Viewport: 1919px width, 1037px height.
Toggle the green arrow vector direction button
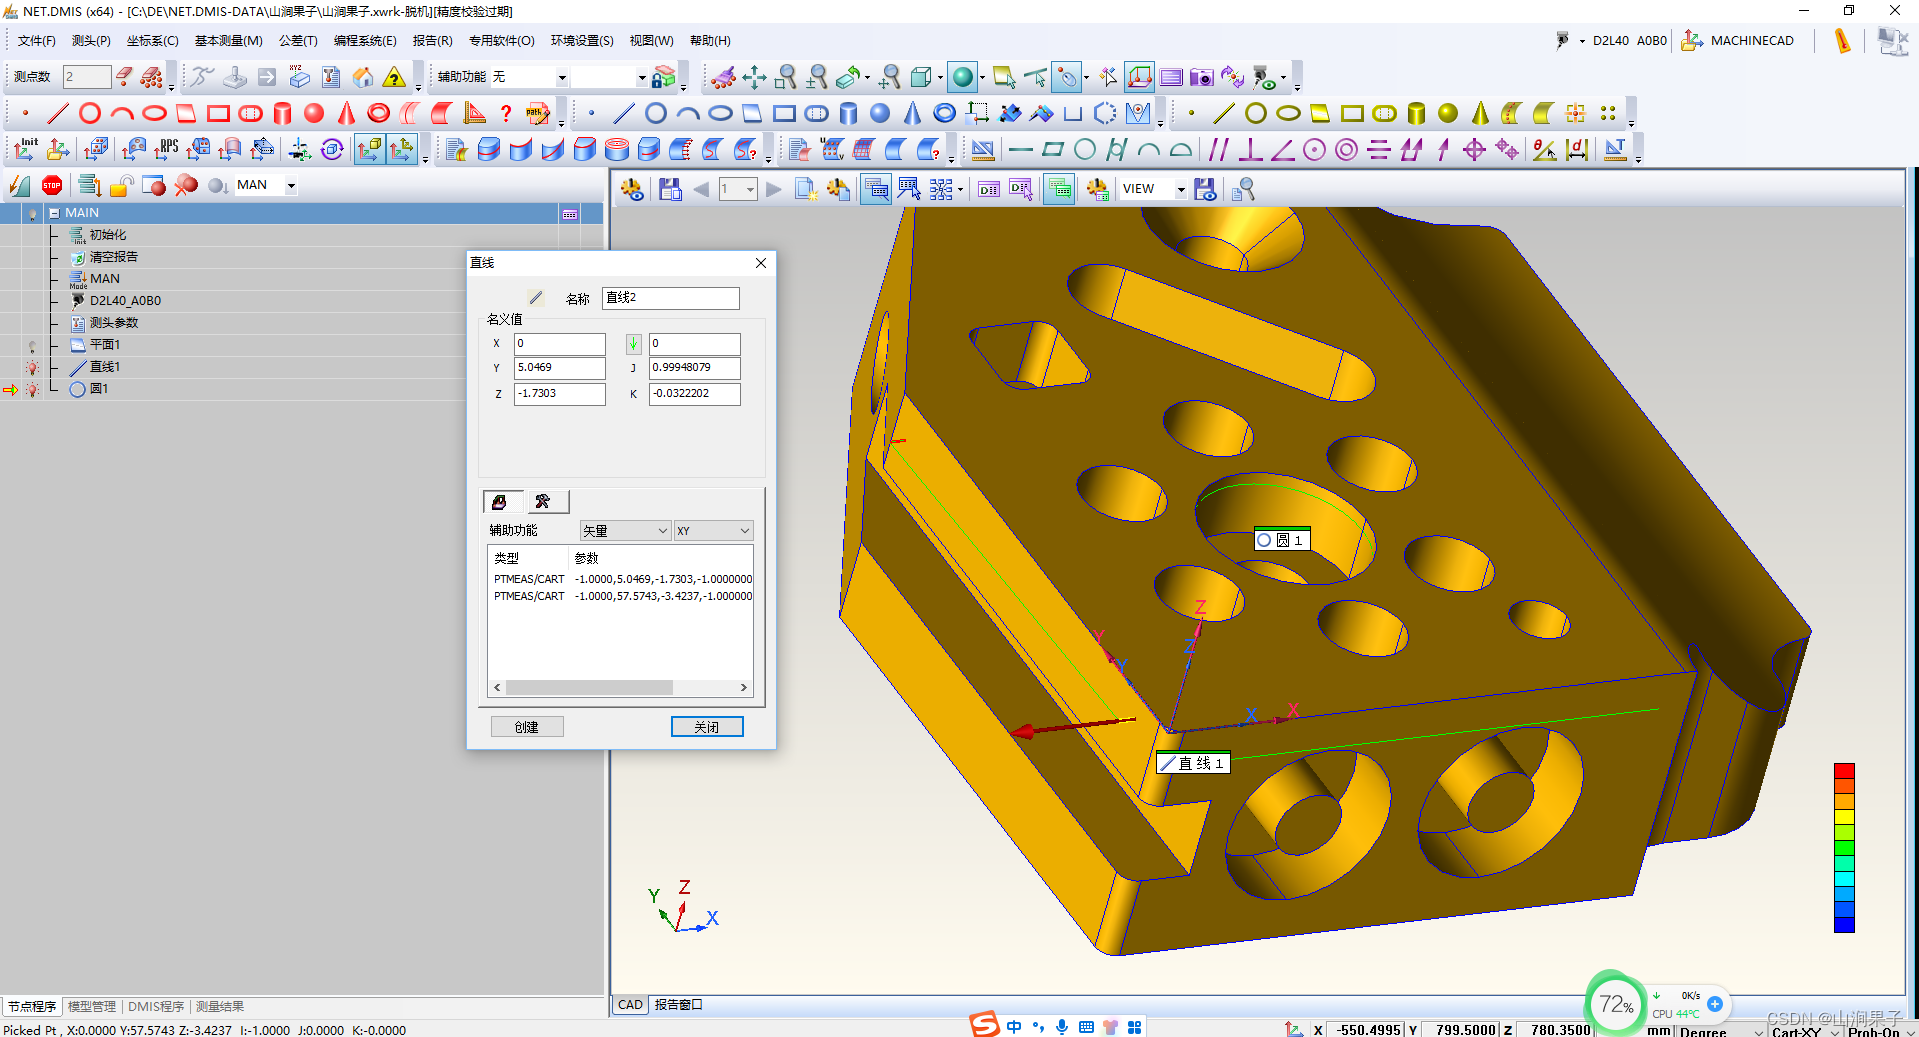pos(634,344)
